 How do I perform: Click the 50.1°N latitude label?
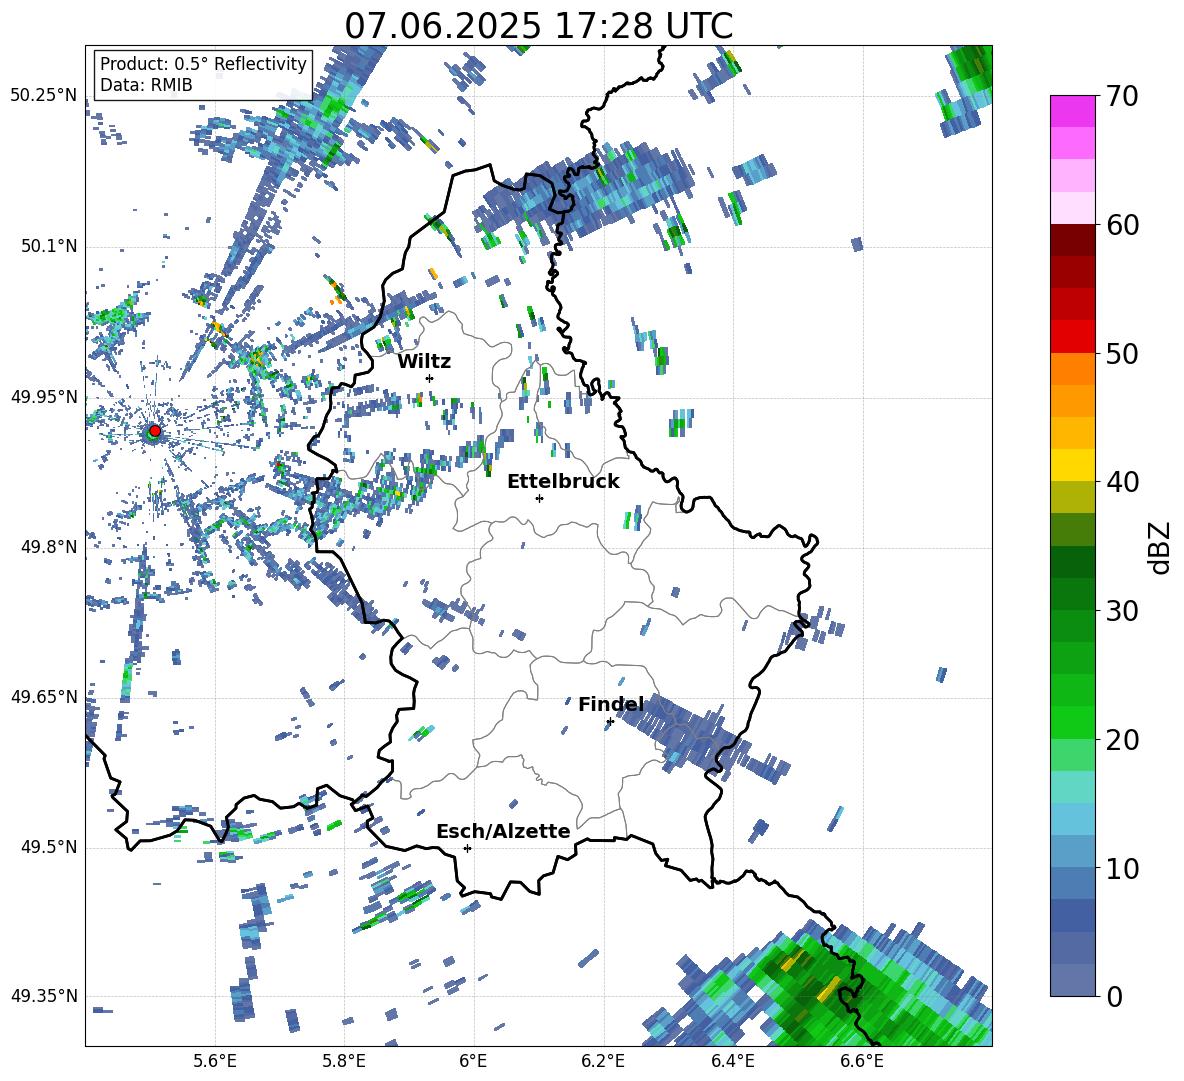[49, 247]
